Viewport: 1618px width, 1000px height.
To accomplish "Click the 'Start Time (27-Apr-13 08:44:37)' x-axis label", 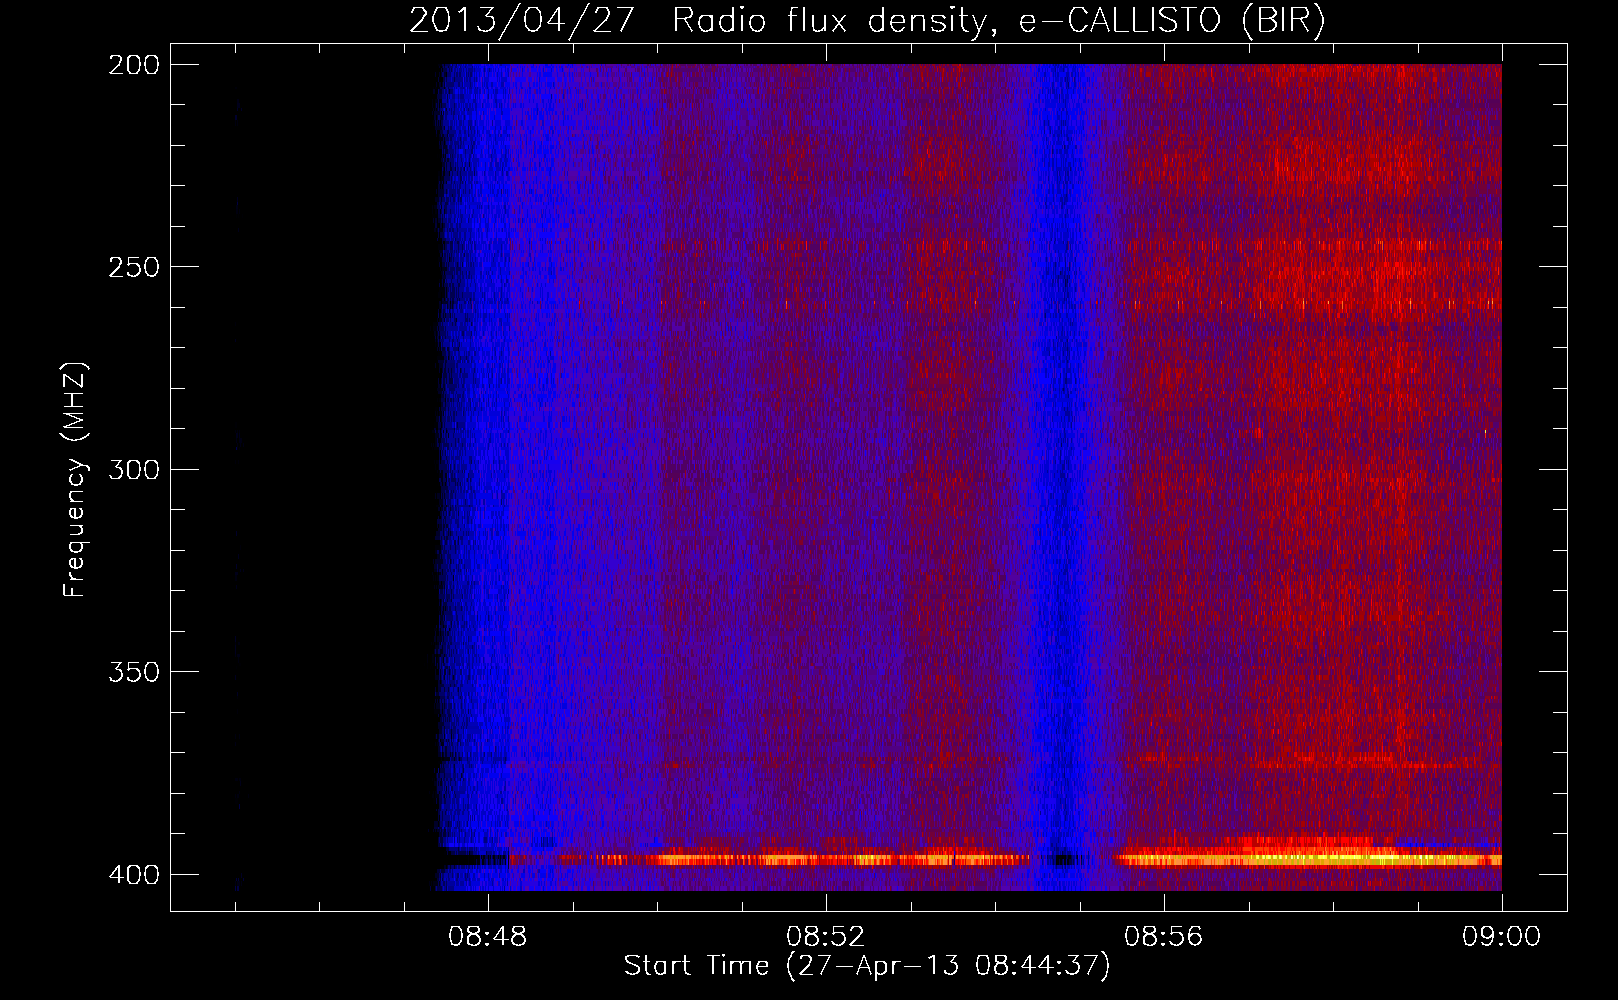I will pyautogui.click(x=867, y=966).
